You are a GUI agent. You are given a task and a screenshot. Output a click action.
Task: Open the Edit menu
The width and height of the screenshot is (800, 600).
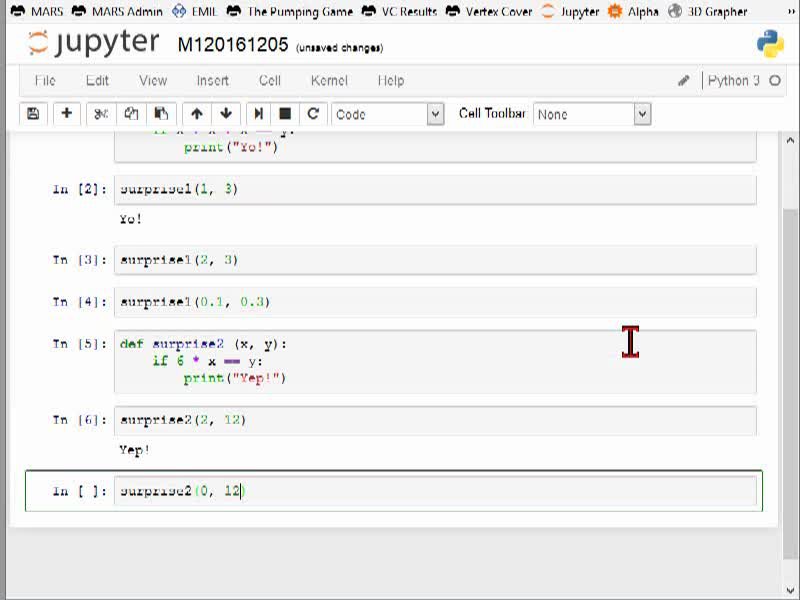click(x=97, y=81)
